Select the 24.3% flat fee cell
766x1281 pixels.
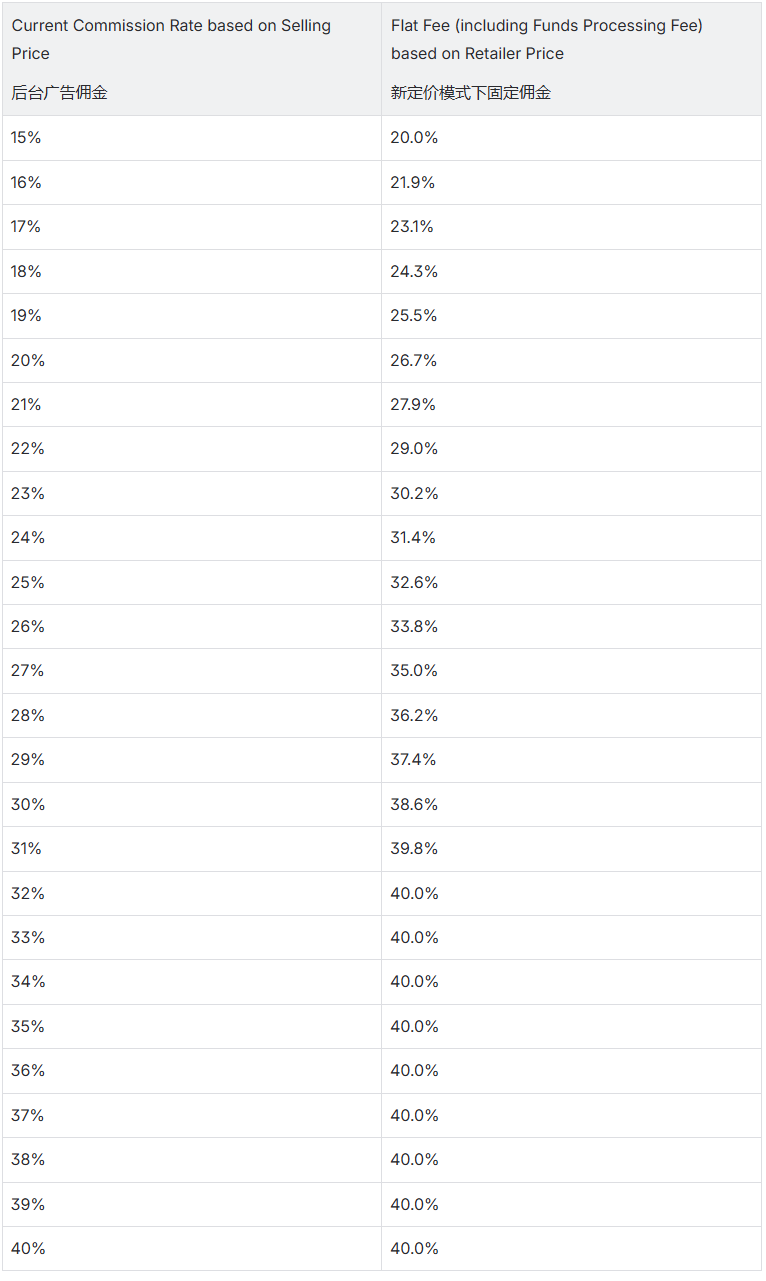click(x=414, y=271)
